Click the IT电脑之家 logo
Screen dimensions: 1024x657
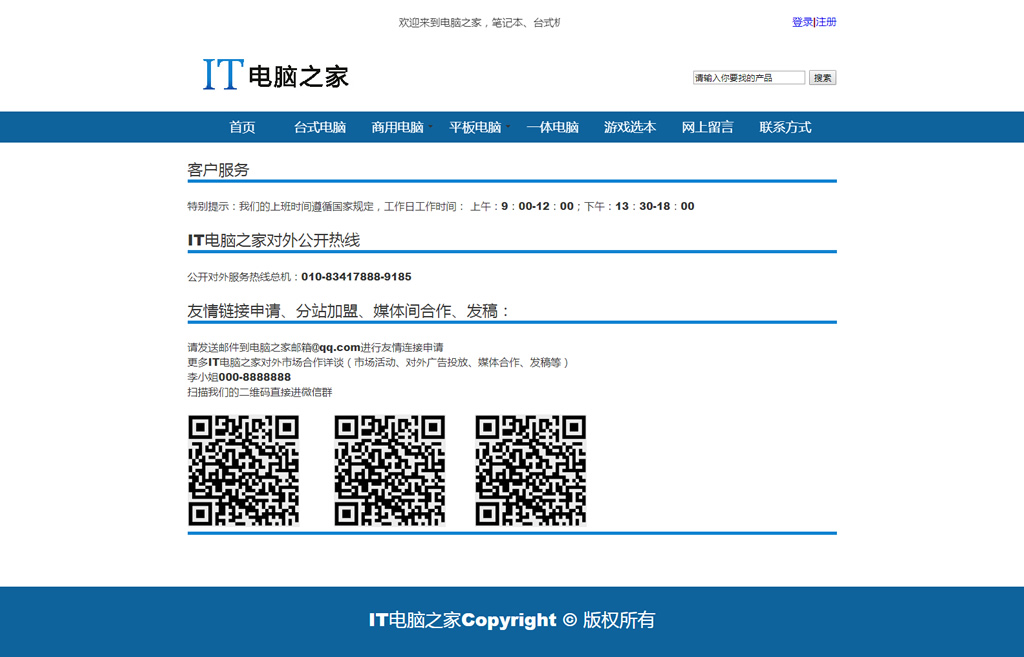[x=275, y=75]
